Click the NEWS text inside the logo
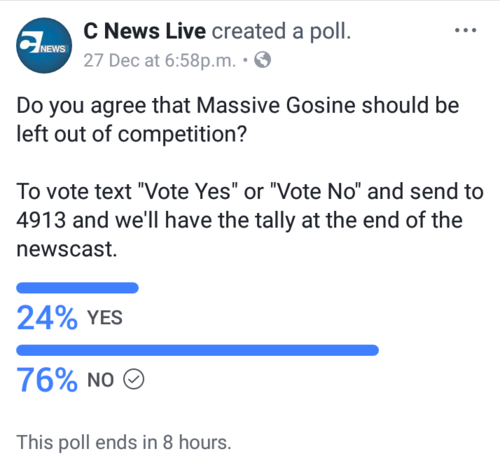The height and width of the screenshot is (470, 500). click(x=53, y=49)
